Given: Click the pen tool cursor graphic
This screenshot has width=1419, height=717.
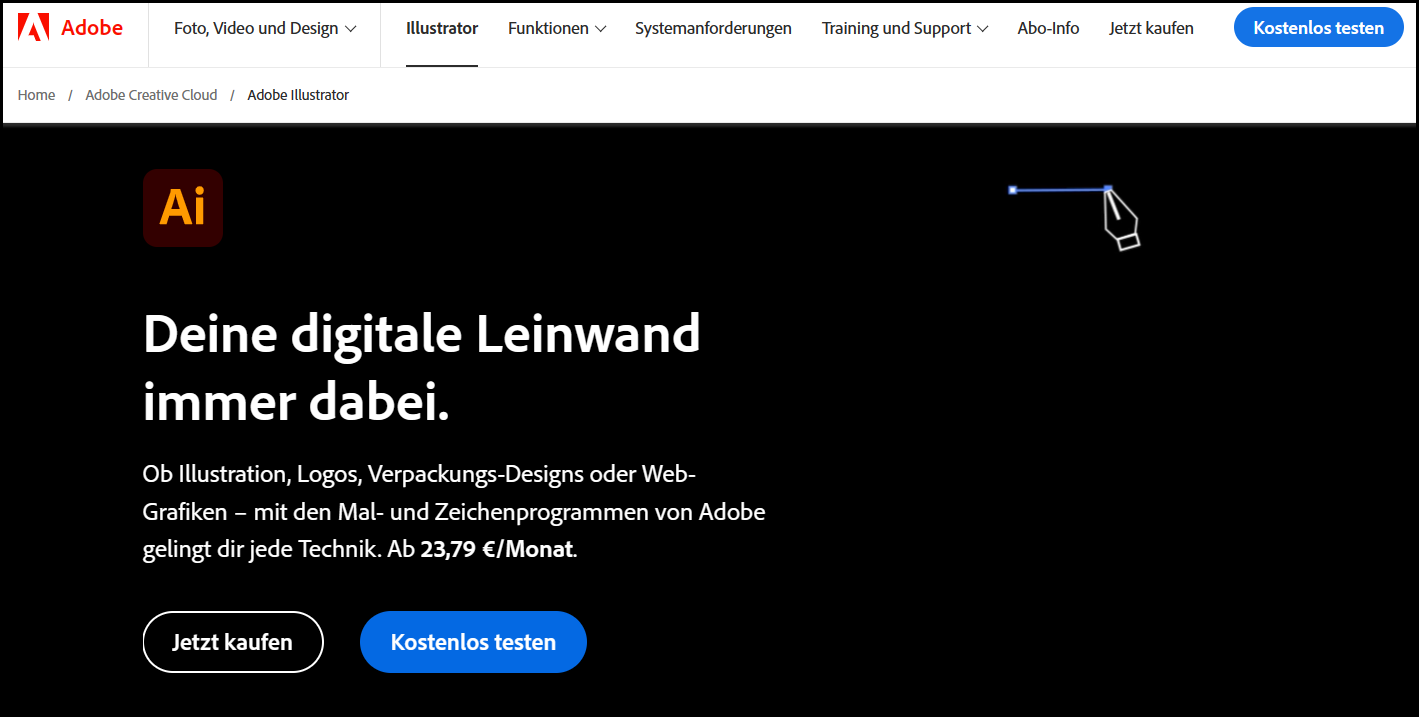Looking at the screenshot, I should pos(1120,218).
